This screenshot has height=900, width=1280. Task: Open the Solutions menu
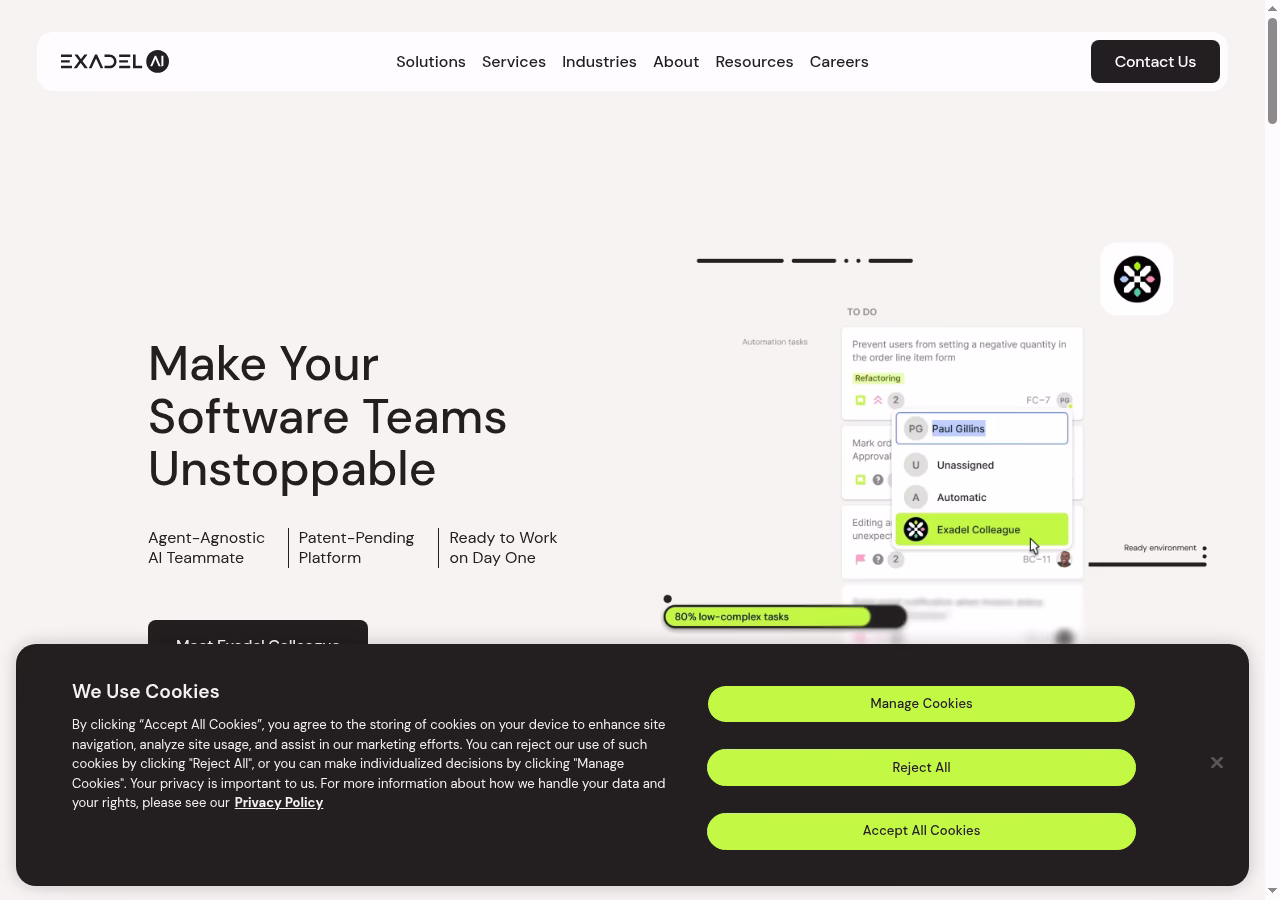pos(431,61)
